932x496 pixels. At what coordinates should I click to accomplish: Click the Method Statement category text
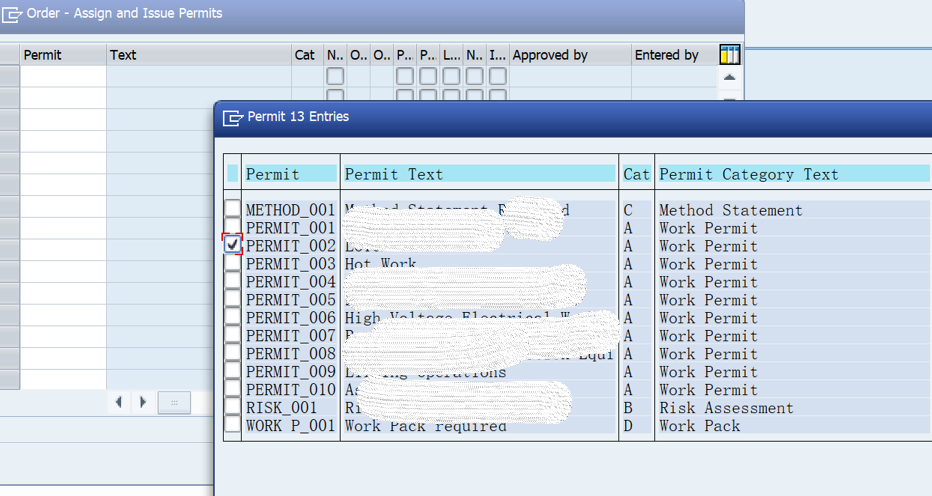point(731,210)
